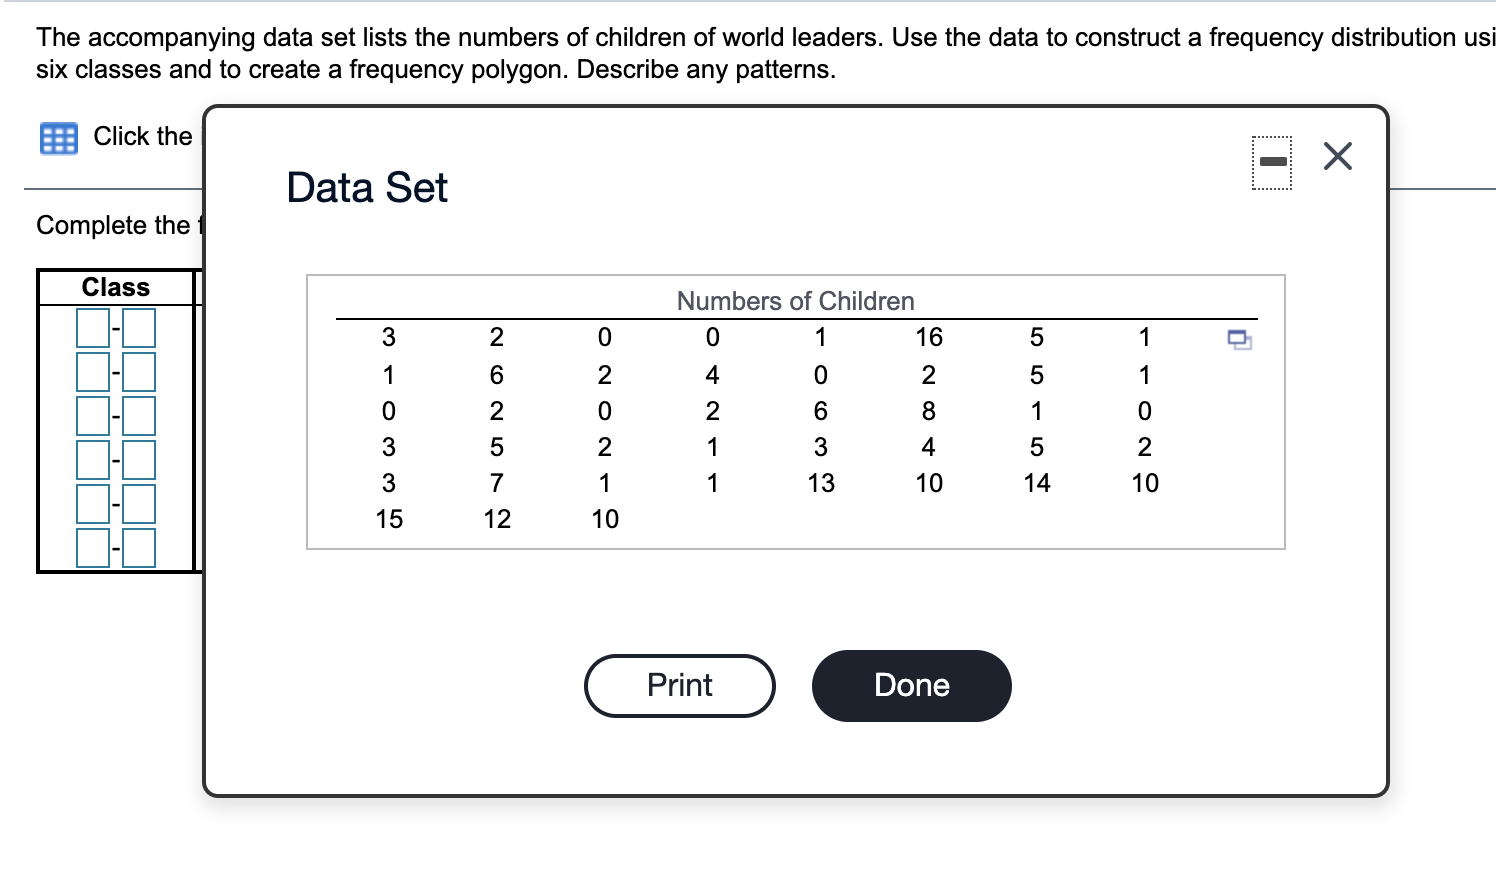Click sixth class upper limit input box
Viewport: 1496px width, 876px height.
(x=140, y=548)
